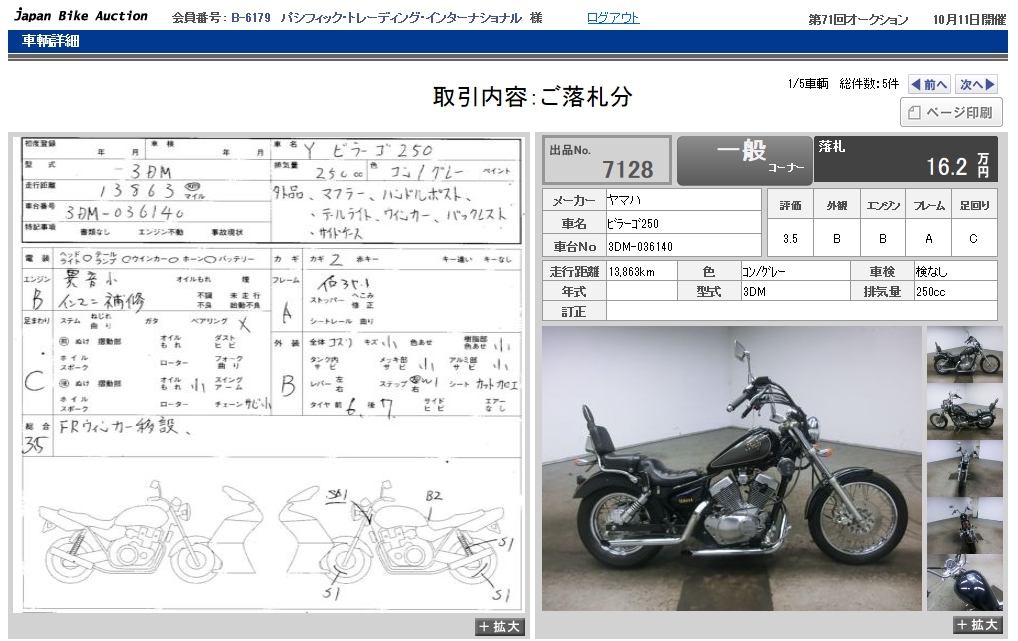The width and height of the screenshot is (1018, 641).
Task: Click the ページ印刷 print page button
Action: click(951, 112)
